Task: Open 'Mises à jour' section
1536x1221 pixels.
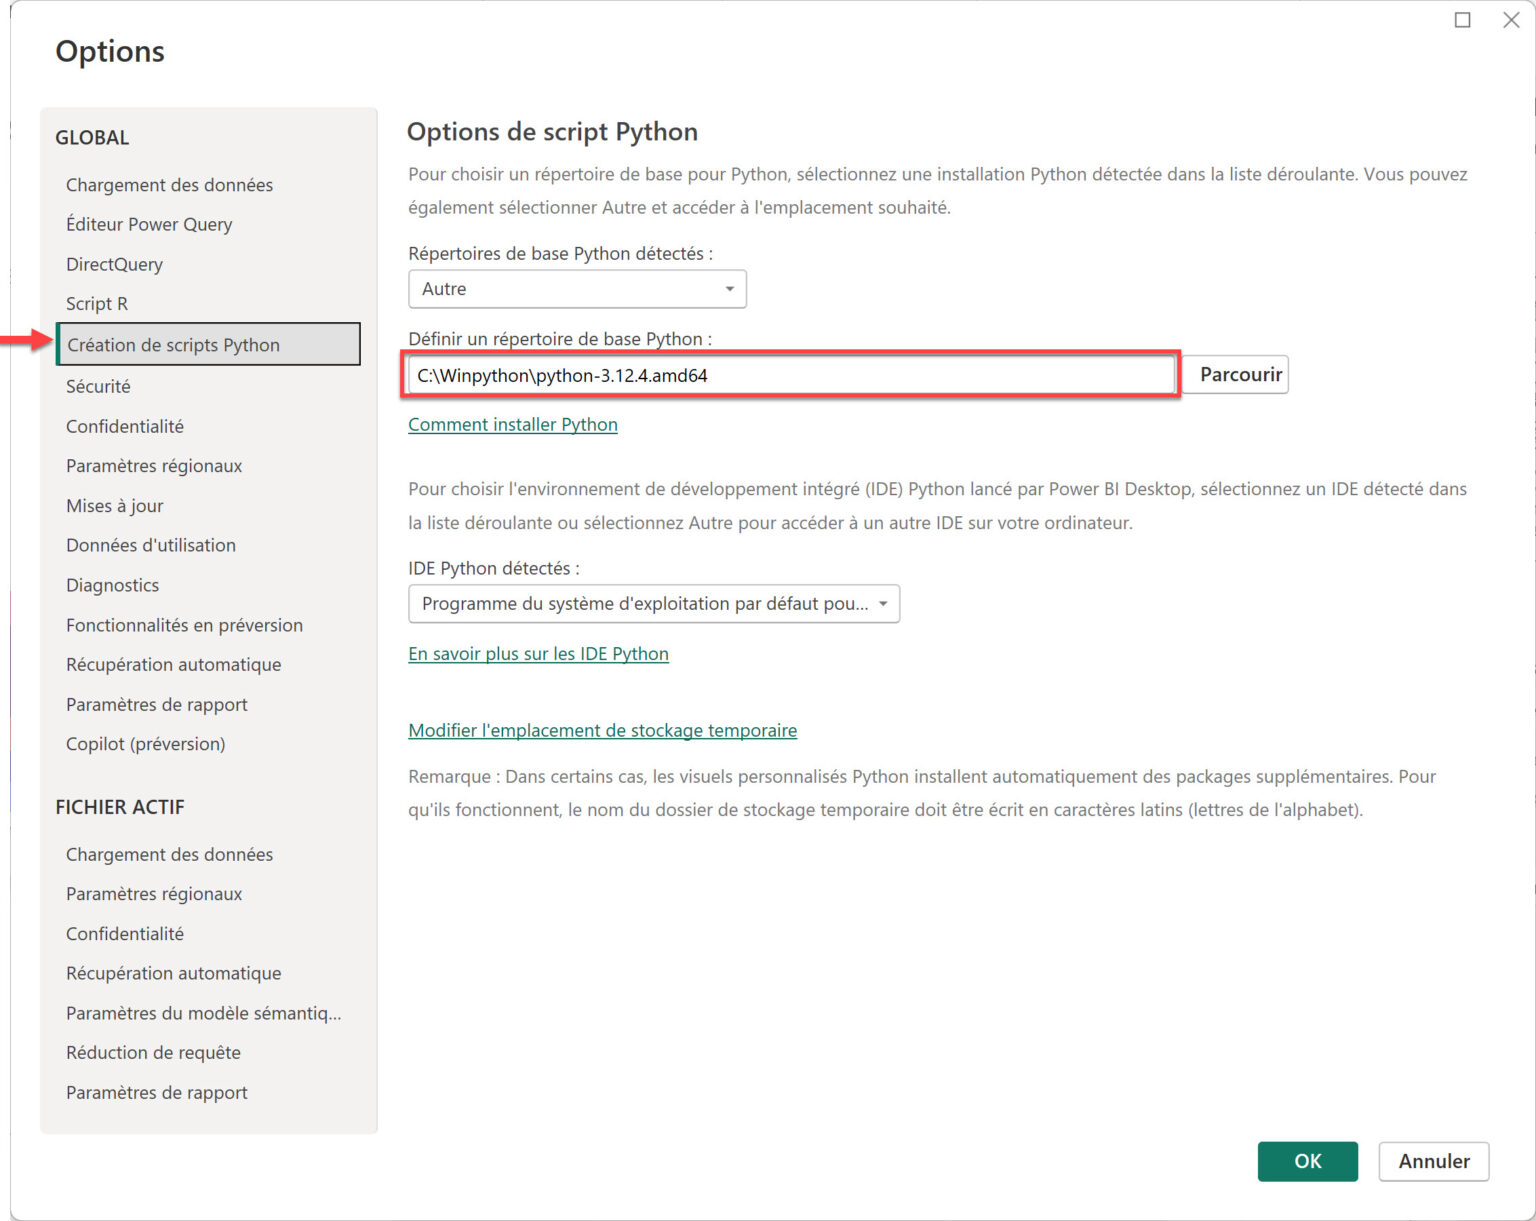Action: tap(114, 505)
